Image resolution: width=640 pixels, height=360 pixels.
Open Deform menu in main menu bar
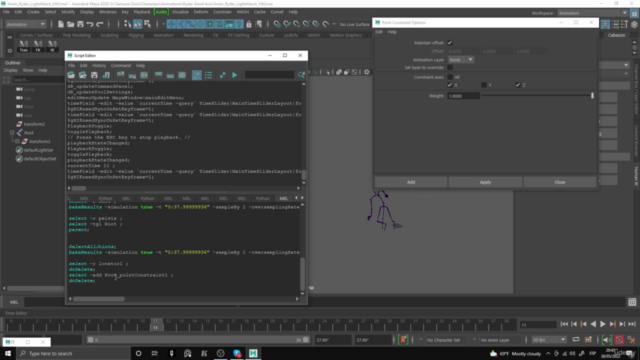click(200, 12)
